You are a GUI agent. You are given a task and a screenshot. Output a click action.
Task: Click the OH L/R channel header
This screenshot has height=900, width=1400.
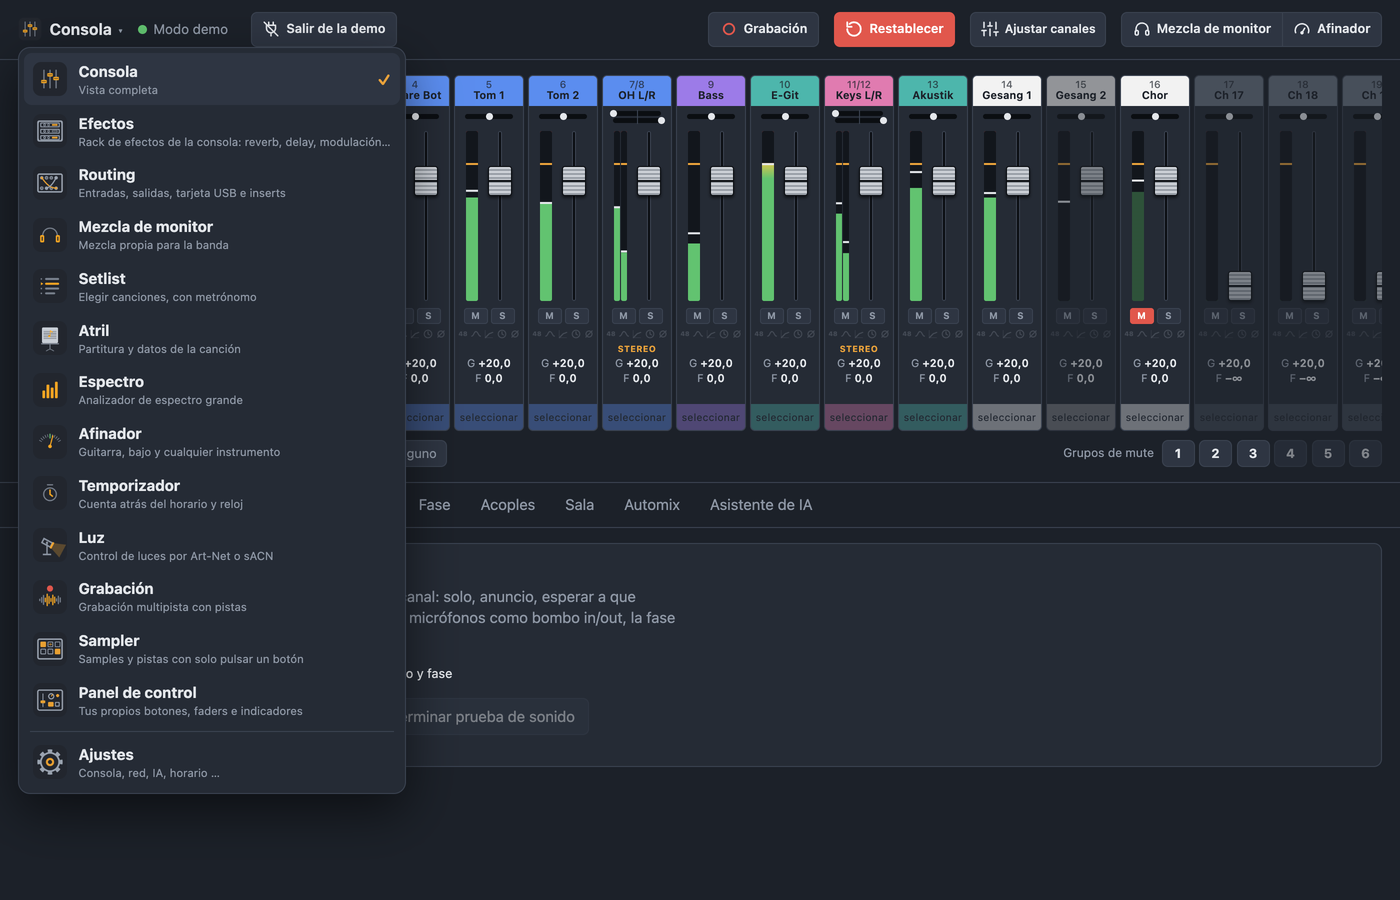(637, 91)
